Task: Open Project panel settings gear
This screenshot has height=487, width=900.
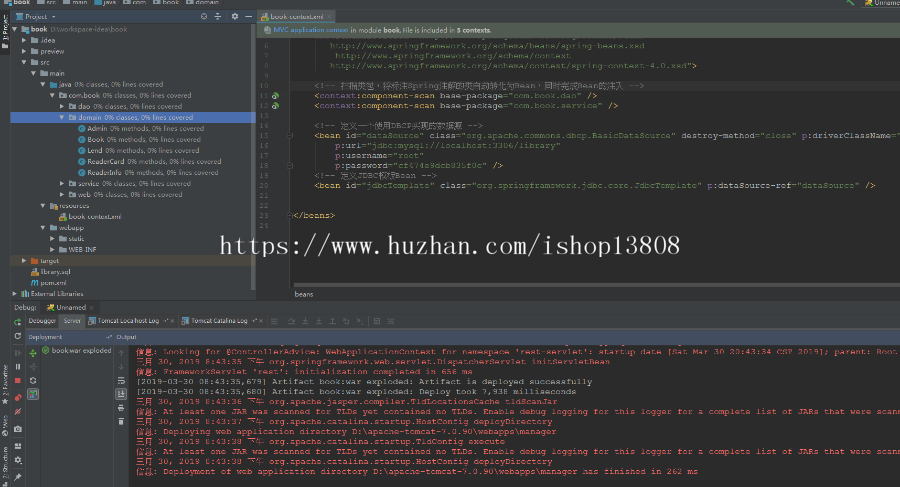Action: 235,17
